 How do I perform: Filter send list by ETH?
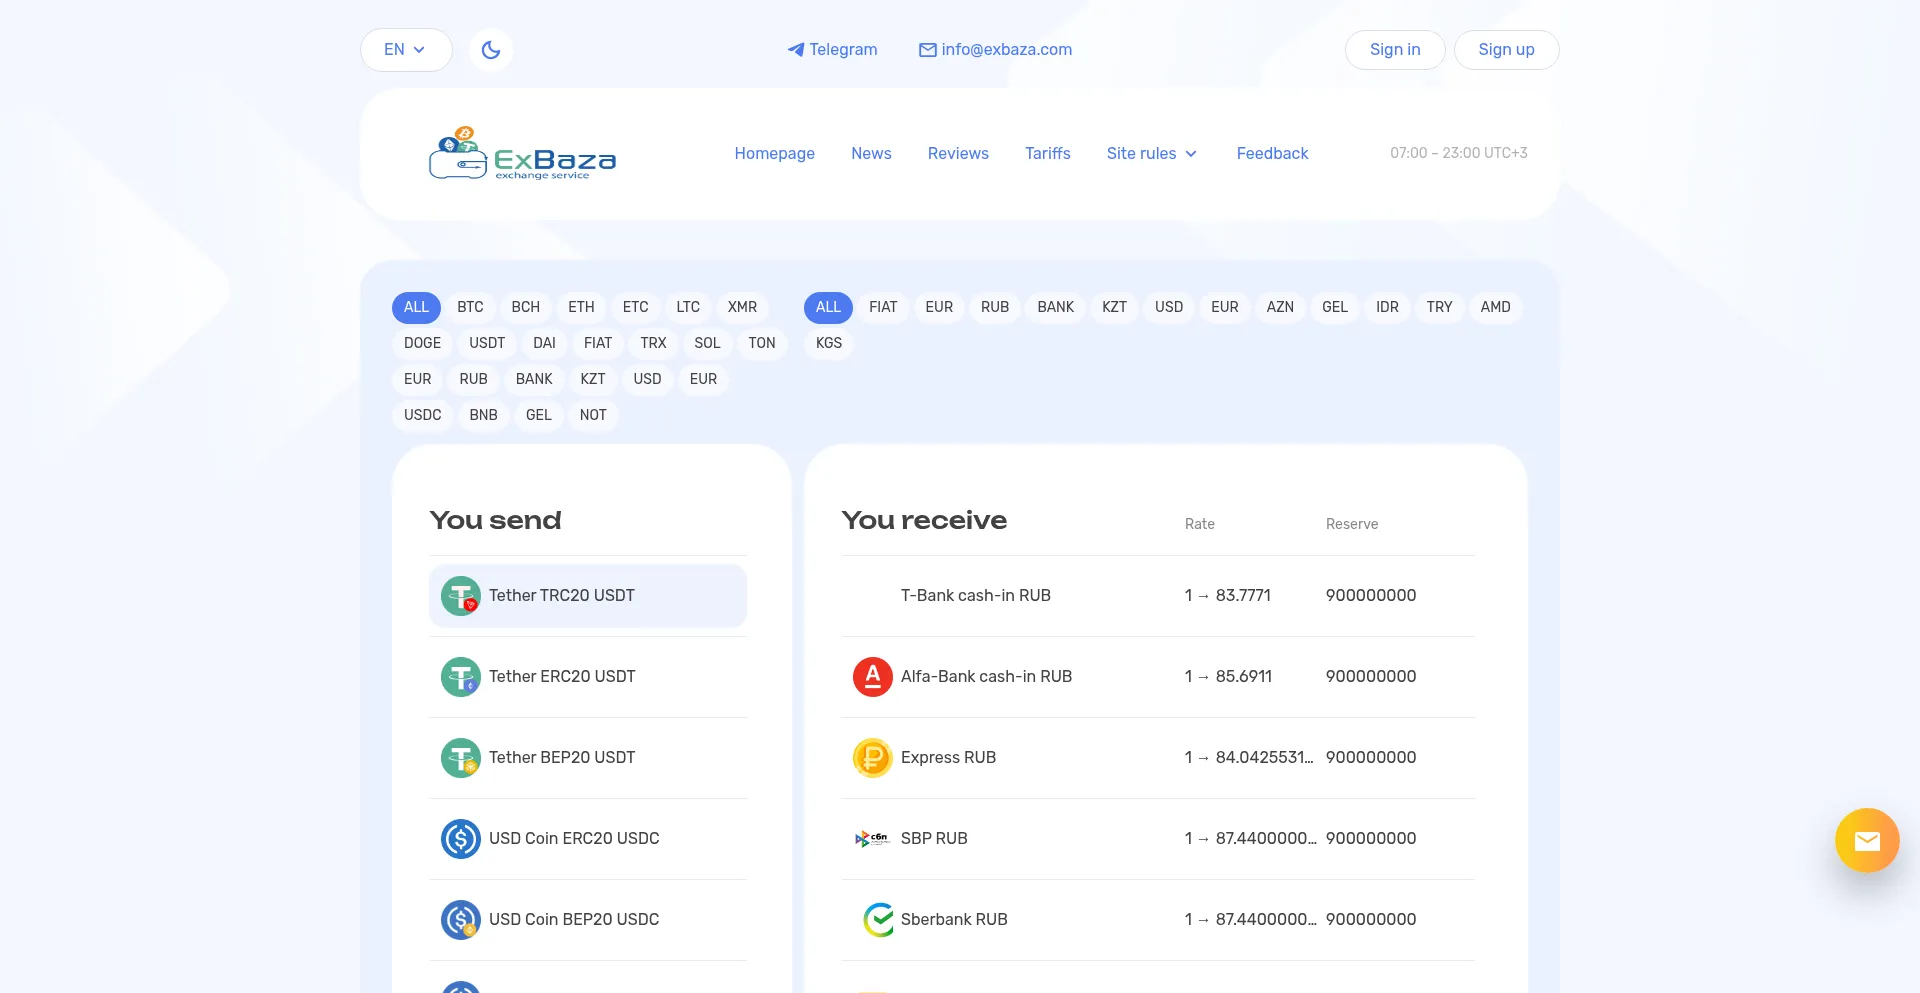pos(581,307)
